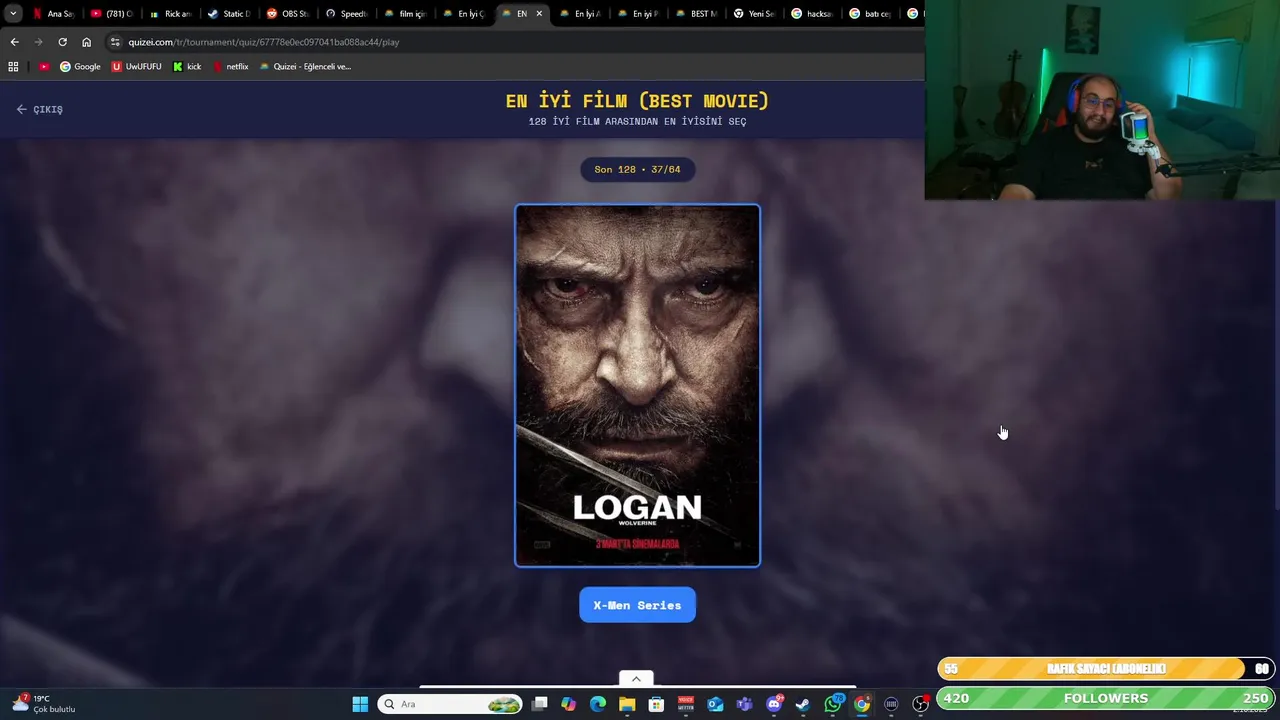1280x720 pixels.
Task: Switch to the Steam 'Static D' tab
Action: click(227, 14)
